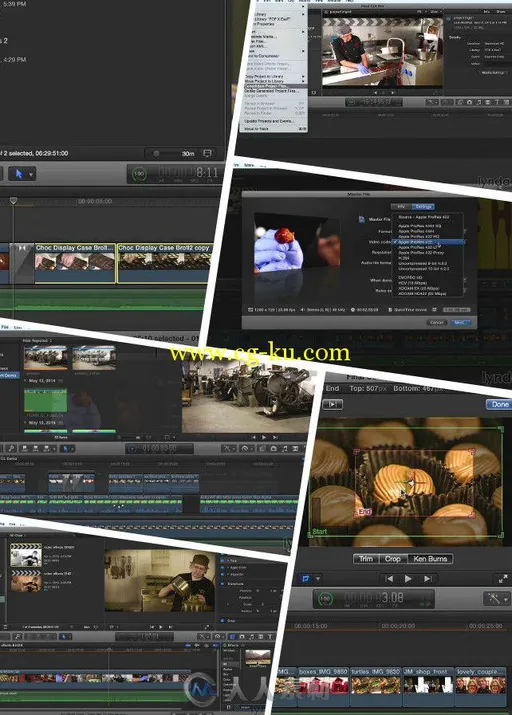
Task: Click the Select arrow tool beside 8:11 timecode
Action: (x=19, y=174)
